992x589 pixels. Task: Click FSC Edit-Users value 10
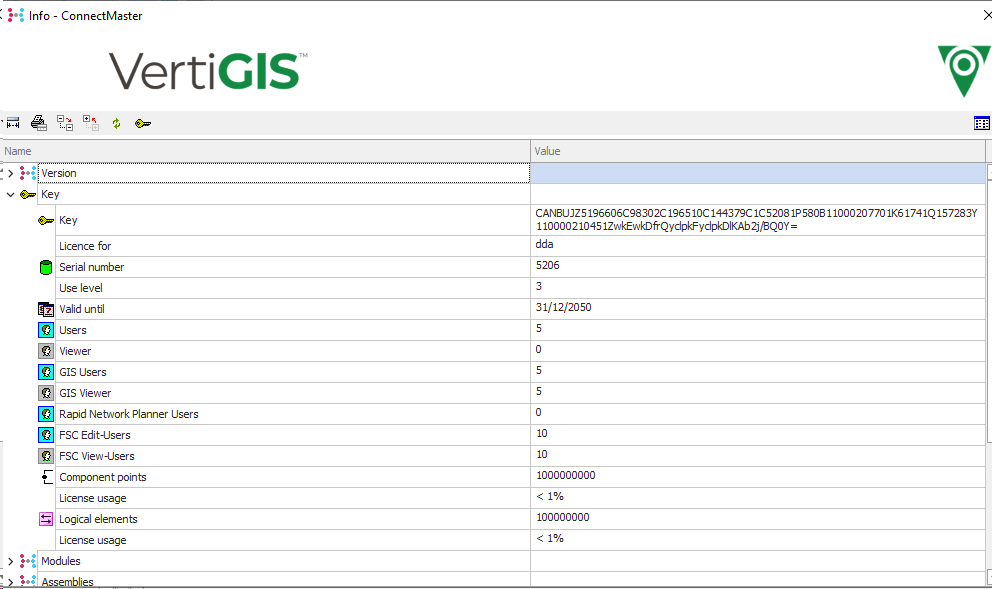542,433
